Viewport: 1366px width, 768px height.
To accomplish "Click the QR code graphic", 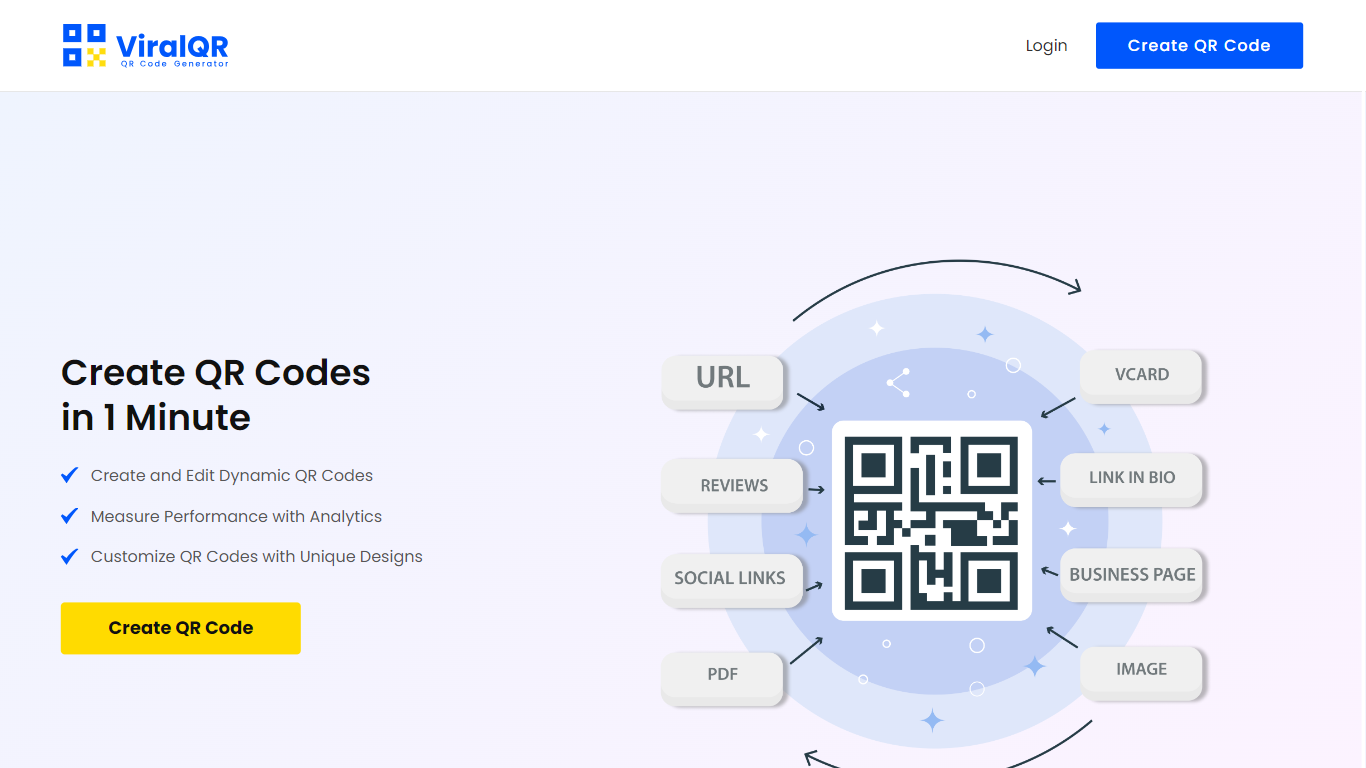I will [932, 521].
